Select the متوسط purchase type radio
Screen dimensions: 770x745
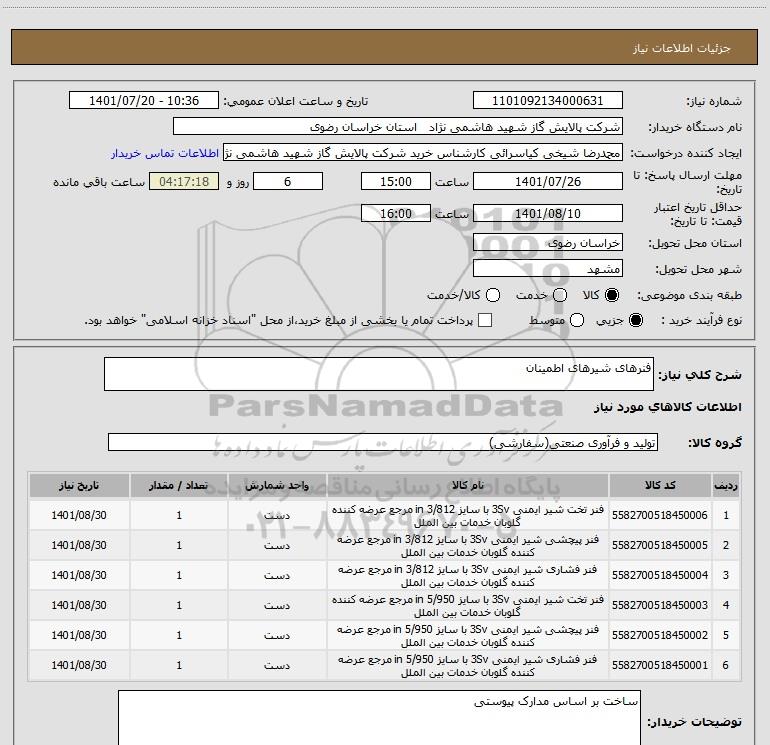(577, 320)
